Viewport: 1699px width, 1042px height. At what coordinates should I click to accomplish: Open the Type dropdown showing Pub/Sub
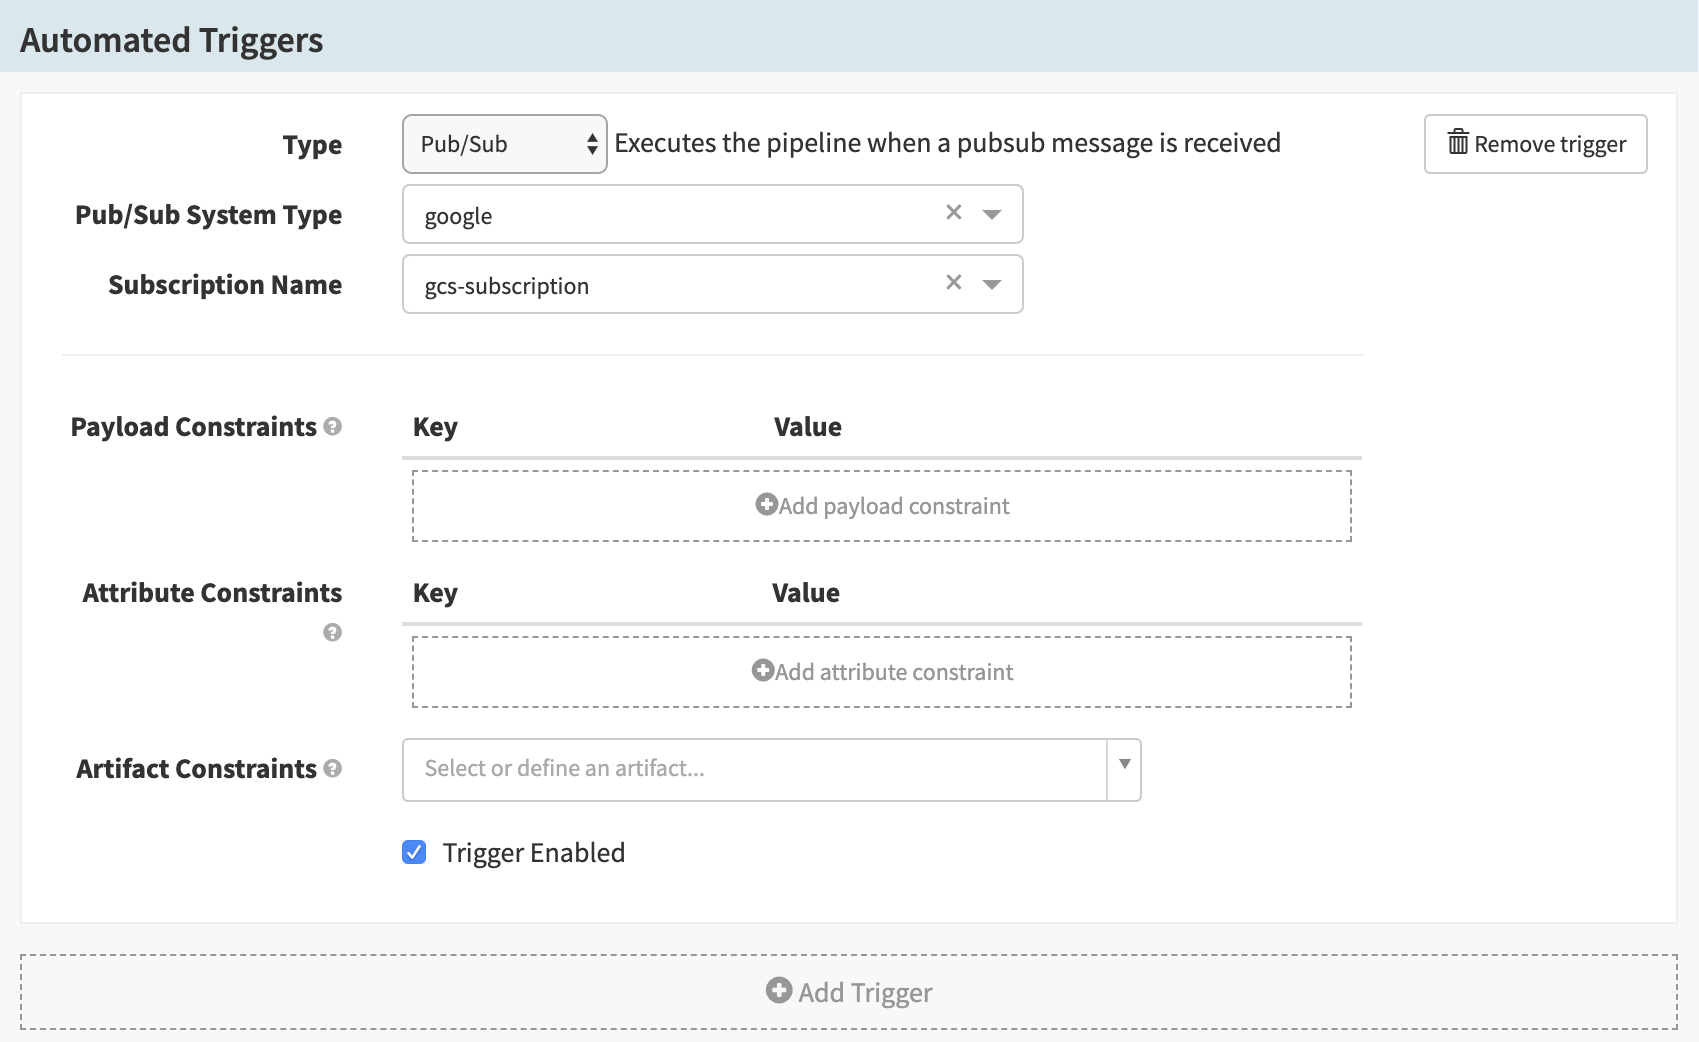(x=504, y=144)
